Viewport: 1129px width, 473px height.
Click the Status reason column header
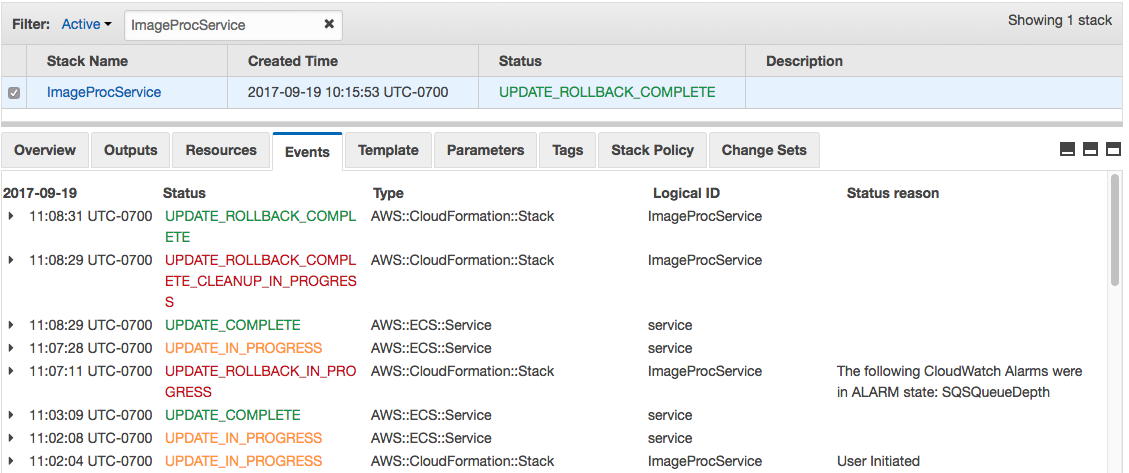[893, 193]
